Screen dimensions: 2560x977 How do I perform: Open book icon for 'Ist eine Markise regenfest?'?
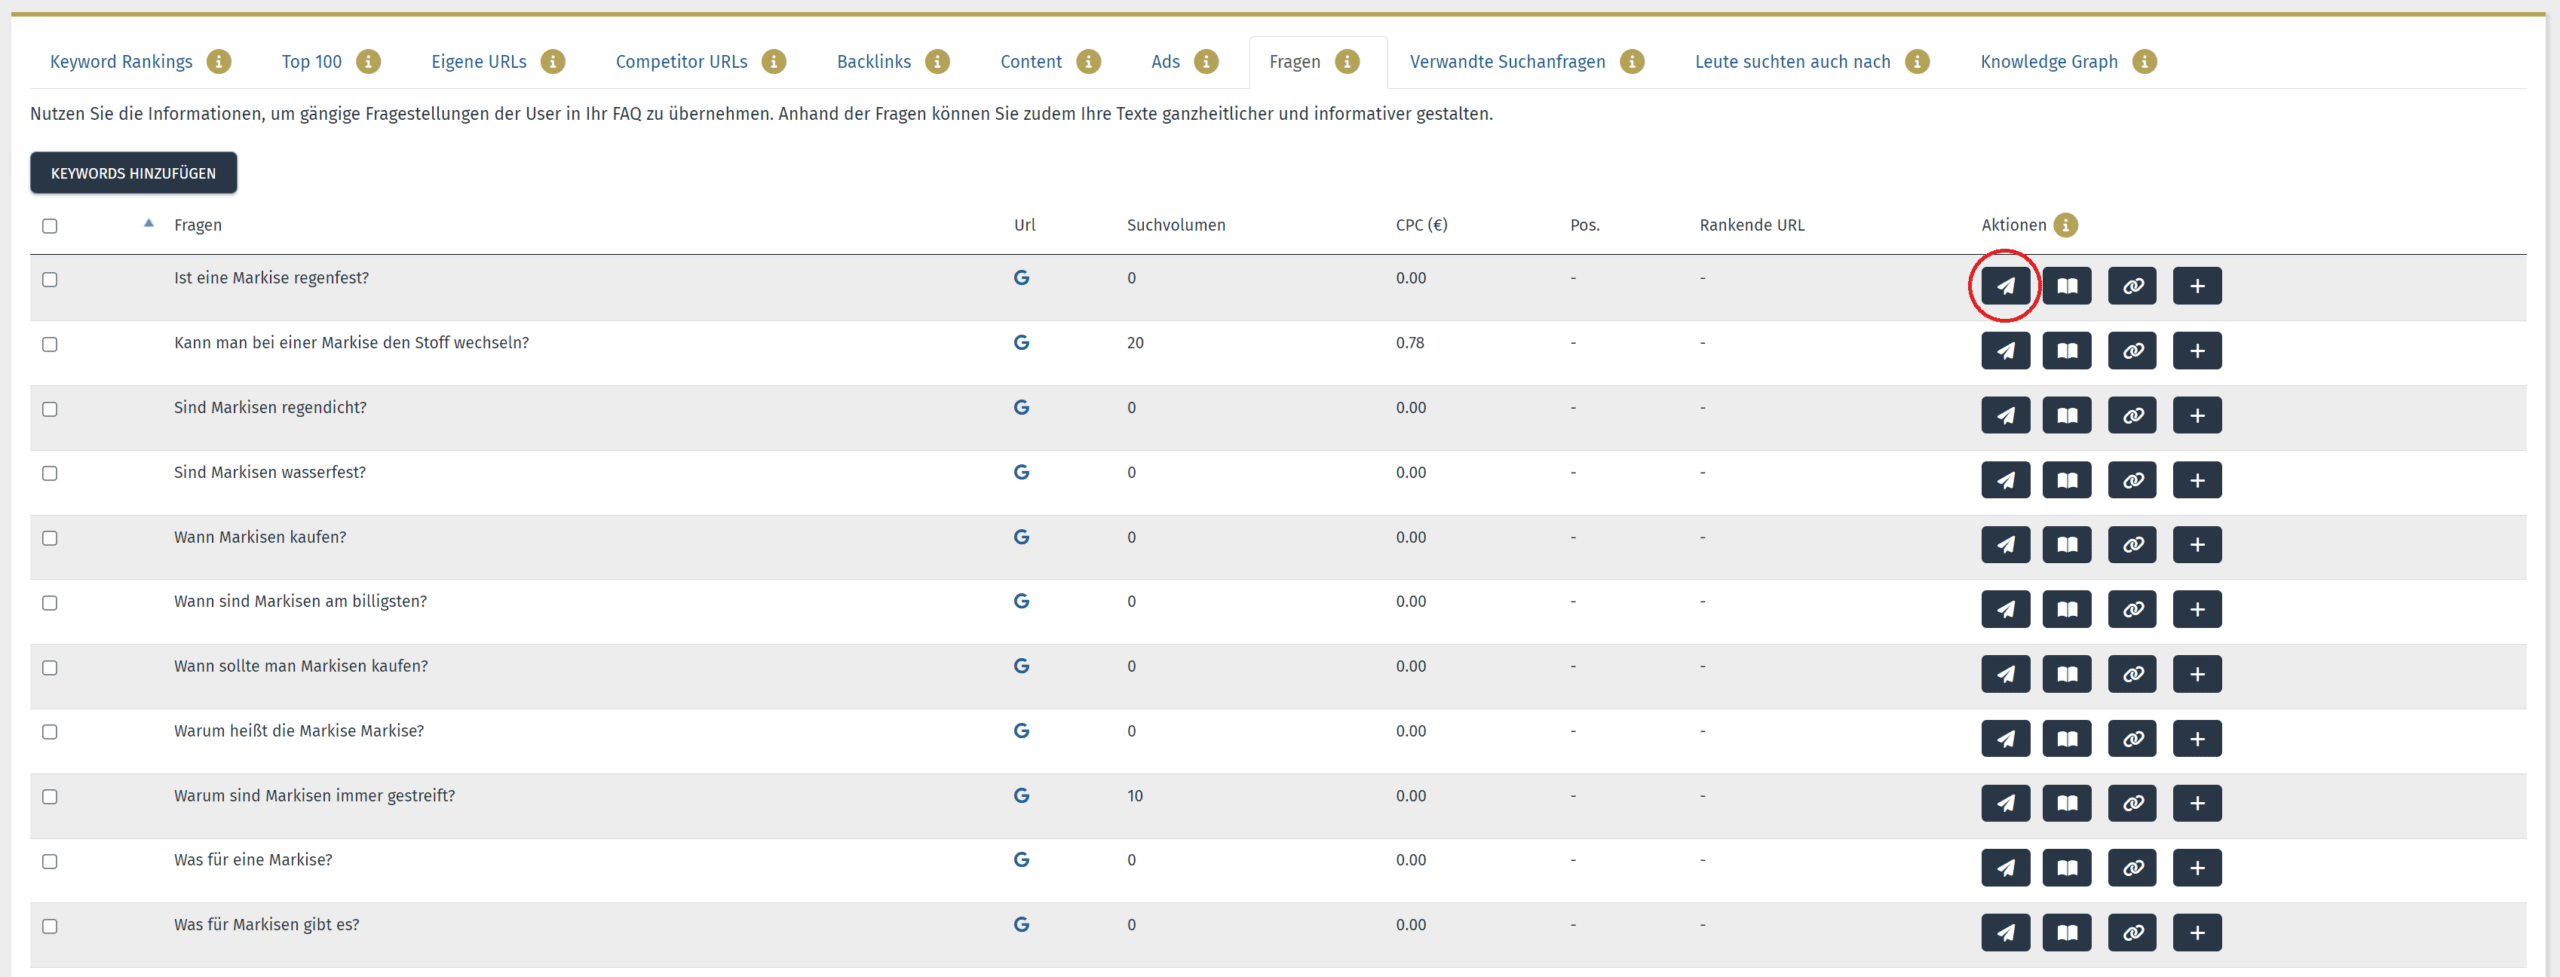tap(2067, 286)
